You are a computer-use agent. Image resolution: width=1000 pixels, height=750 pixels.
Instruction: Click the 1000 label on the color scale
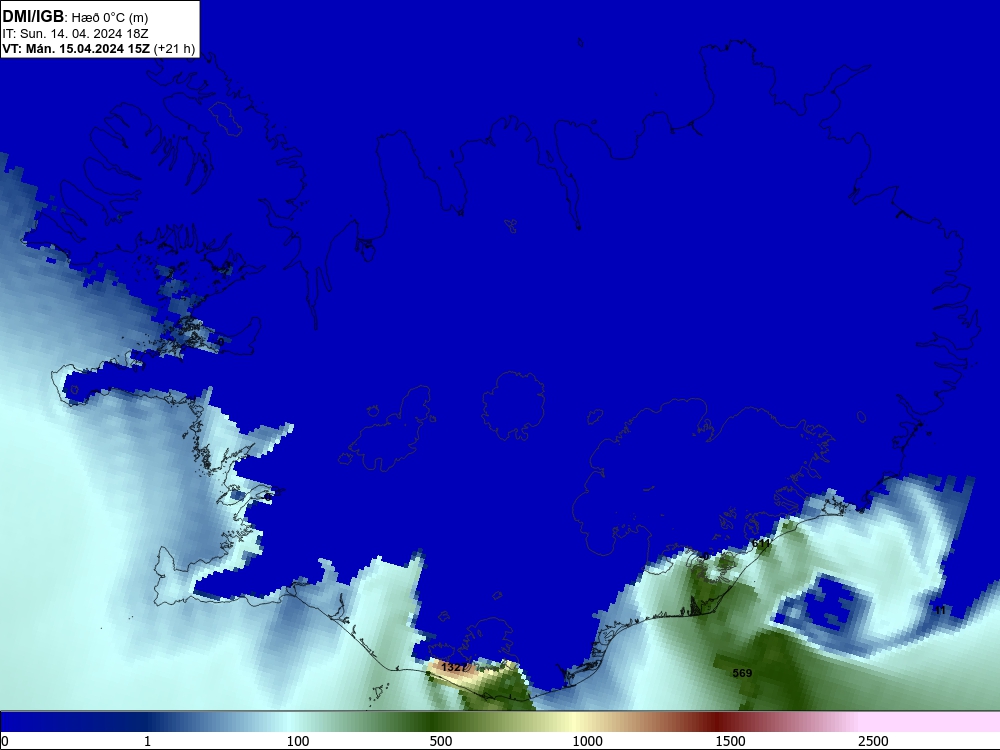587,741
